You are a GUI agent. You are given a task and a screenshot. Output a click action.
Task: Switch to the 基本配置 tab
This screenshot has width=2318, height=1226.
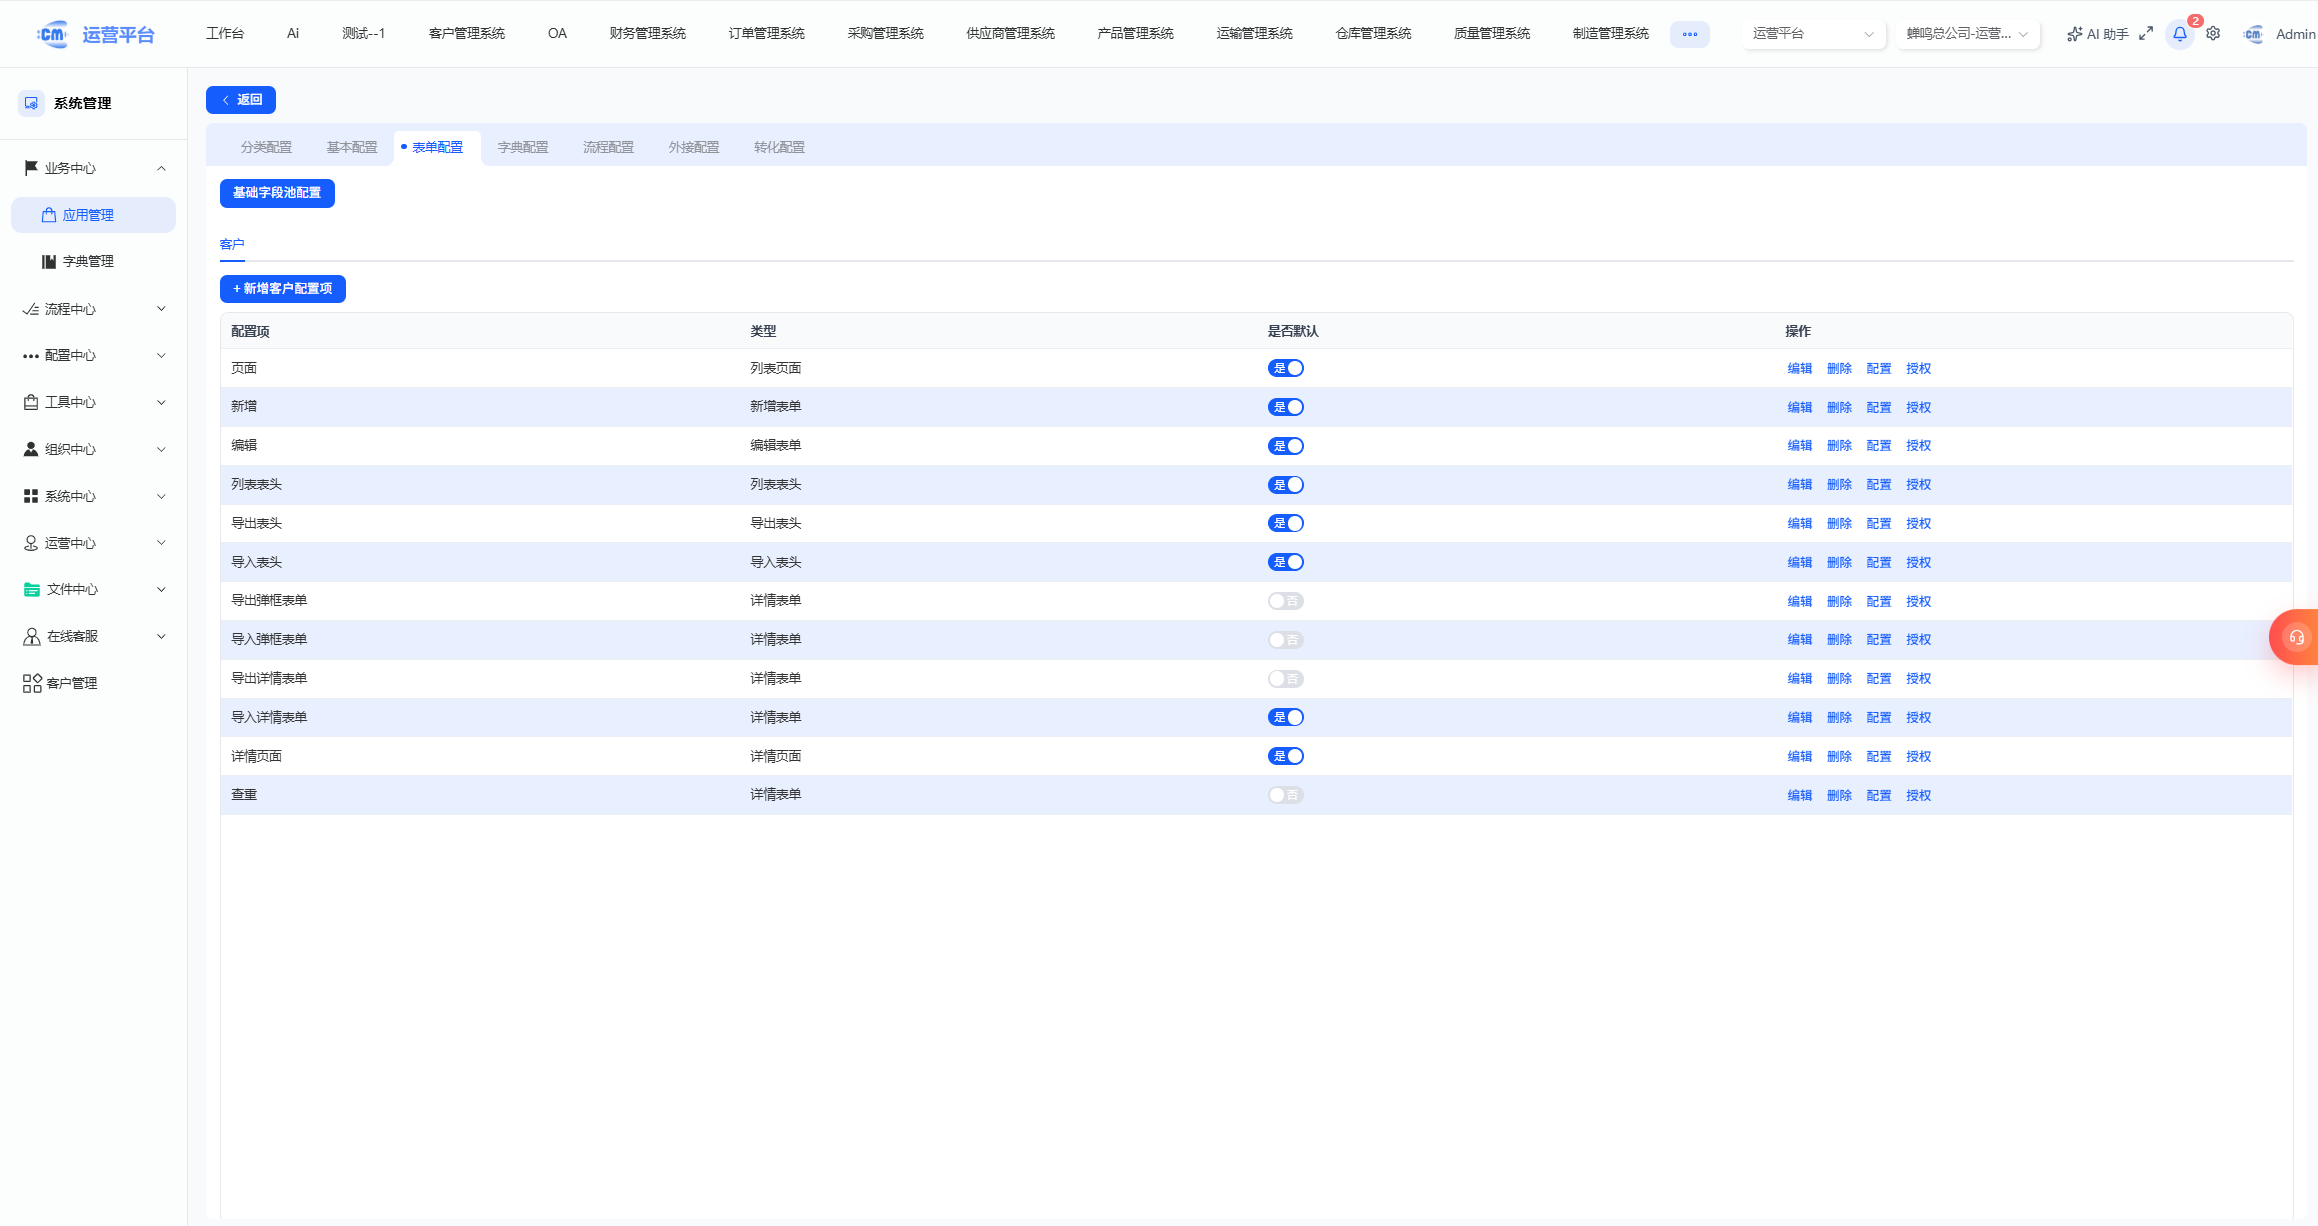click(352, 147)
